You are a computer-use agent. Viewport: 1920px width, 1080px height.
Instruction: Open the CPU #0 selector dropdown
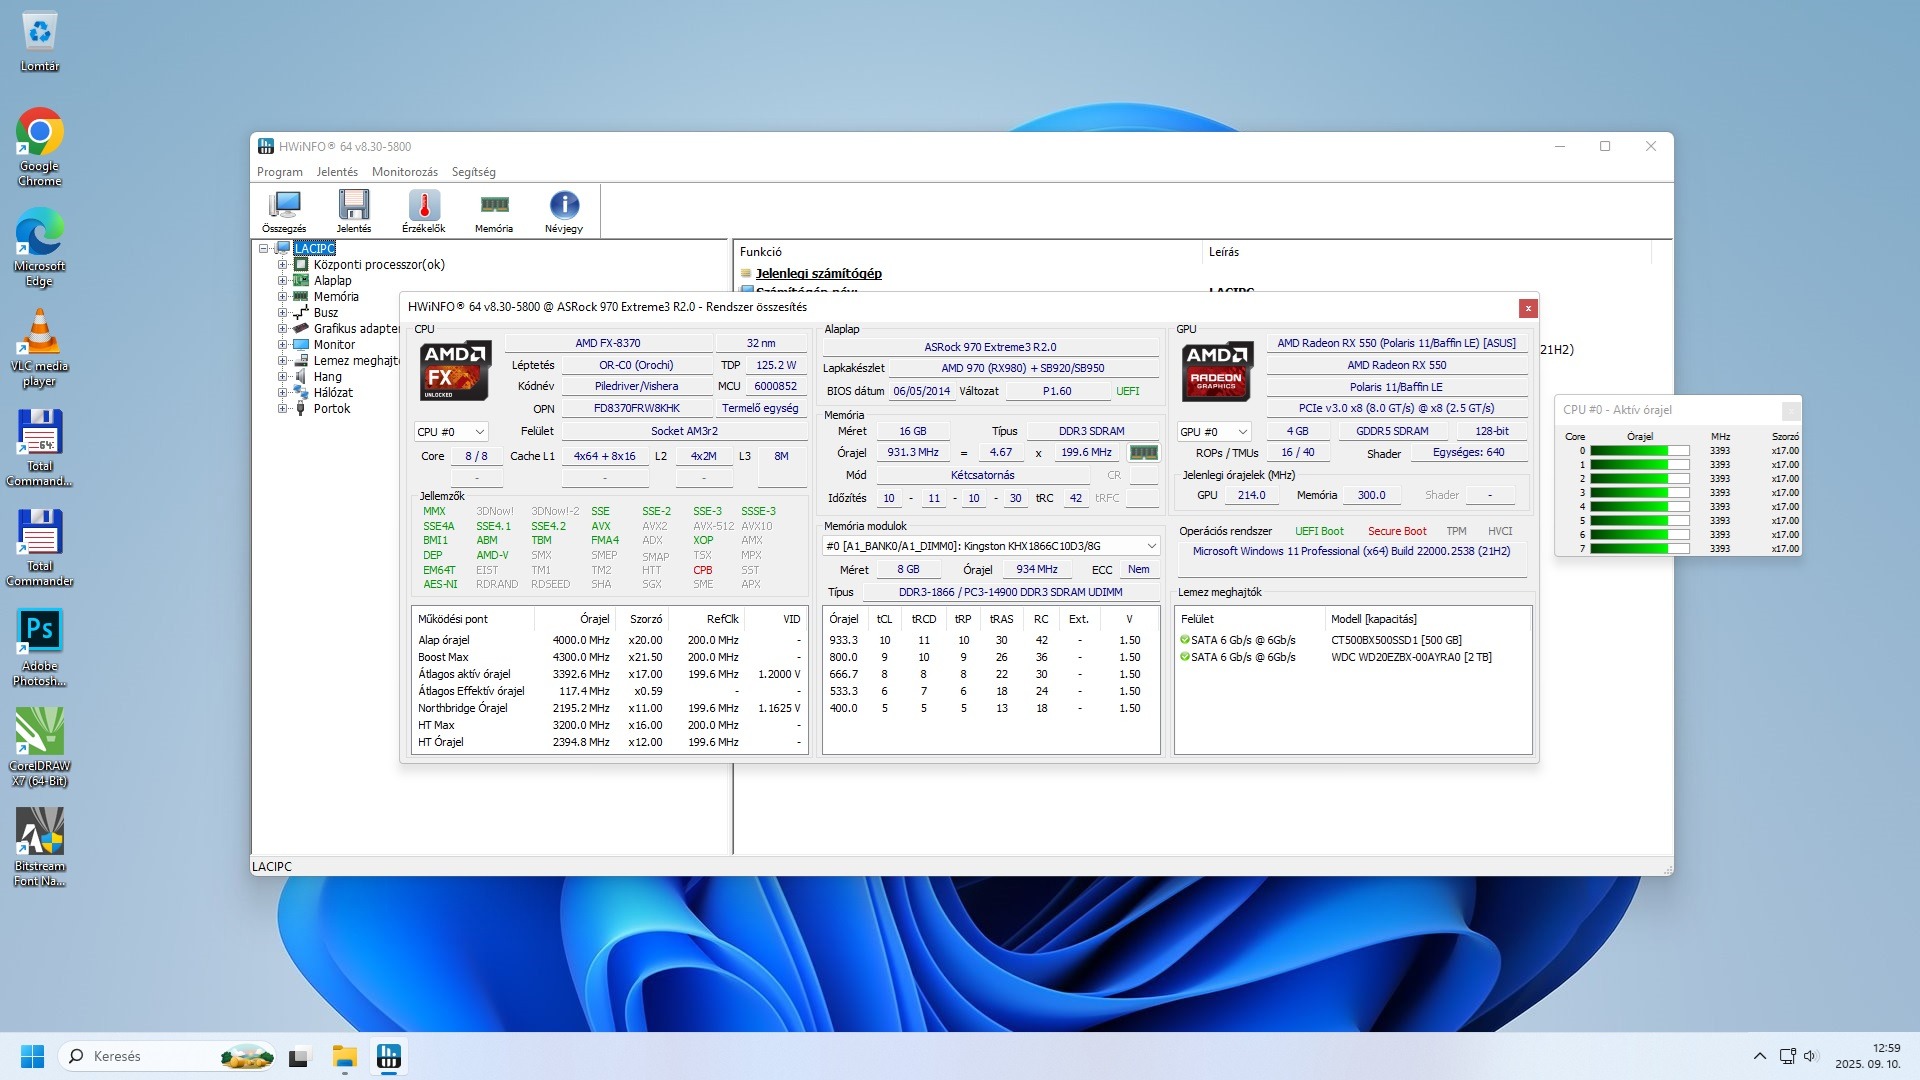[x=451, y=432]
